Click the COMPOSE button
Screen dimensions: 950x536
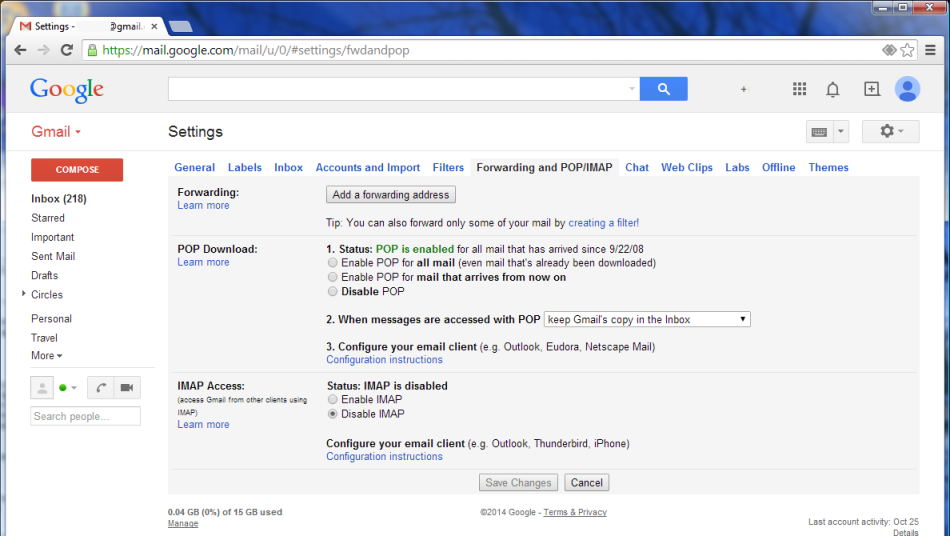(77, 170)
